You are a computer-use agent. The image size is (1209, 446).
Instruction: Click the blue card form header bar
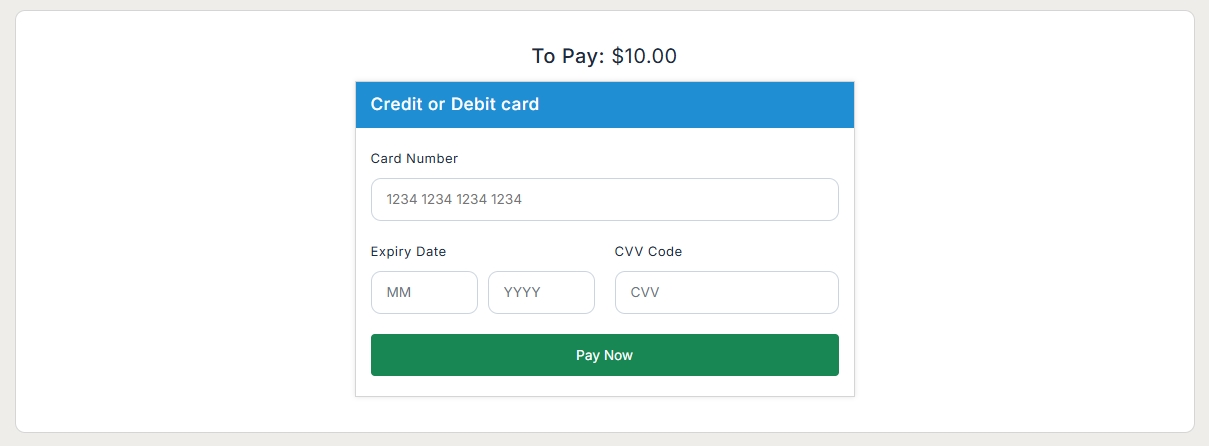tap(604, 104)
